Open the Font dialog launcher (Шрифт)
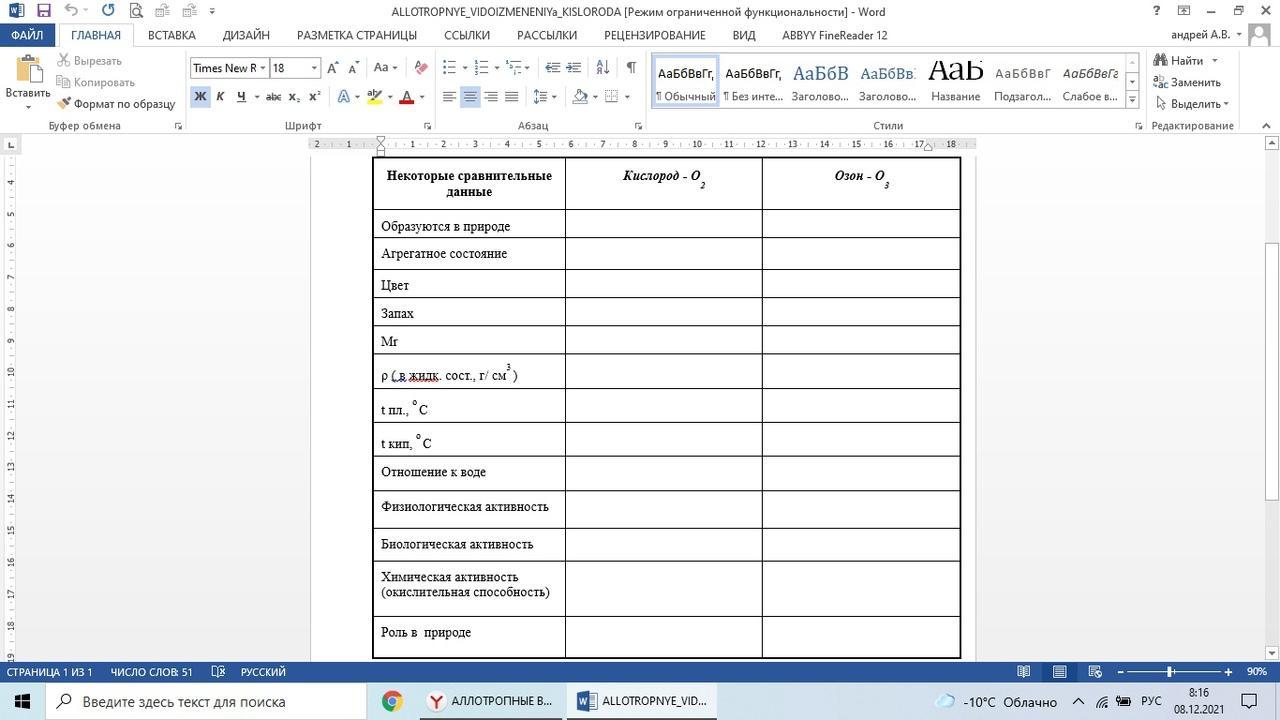The width and height of the screenshot is (1280, 720). click(x=427, y=126)
